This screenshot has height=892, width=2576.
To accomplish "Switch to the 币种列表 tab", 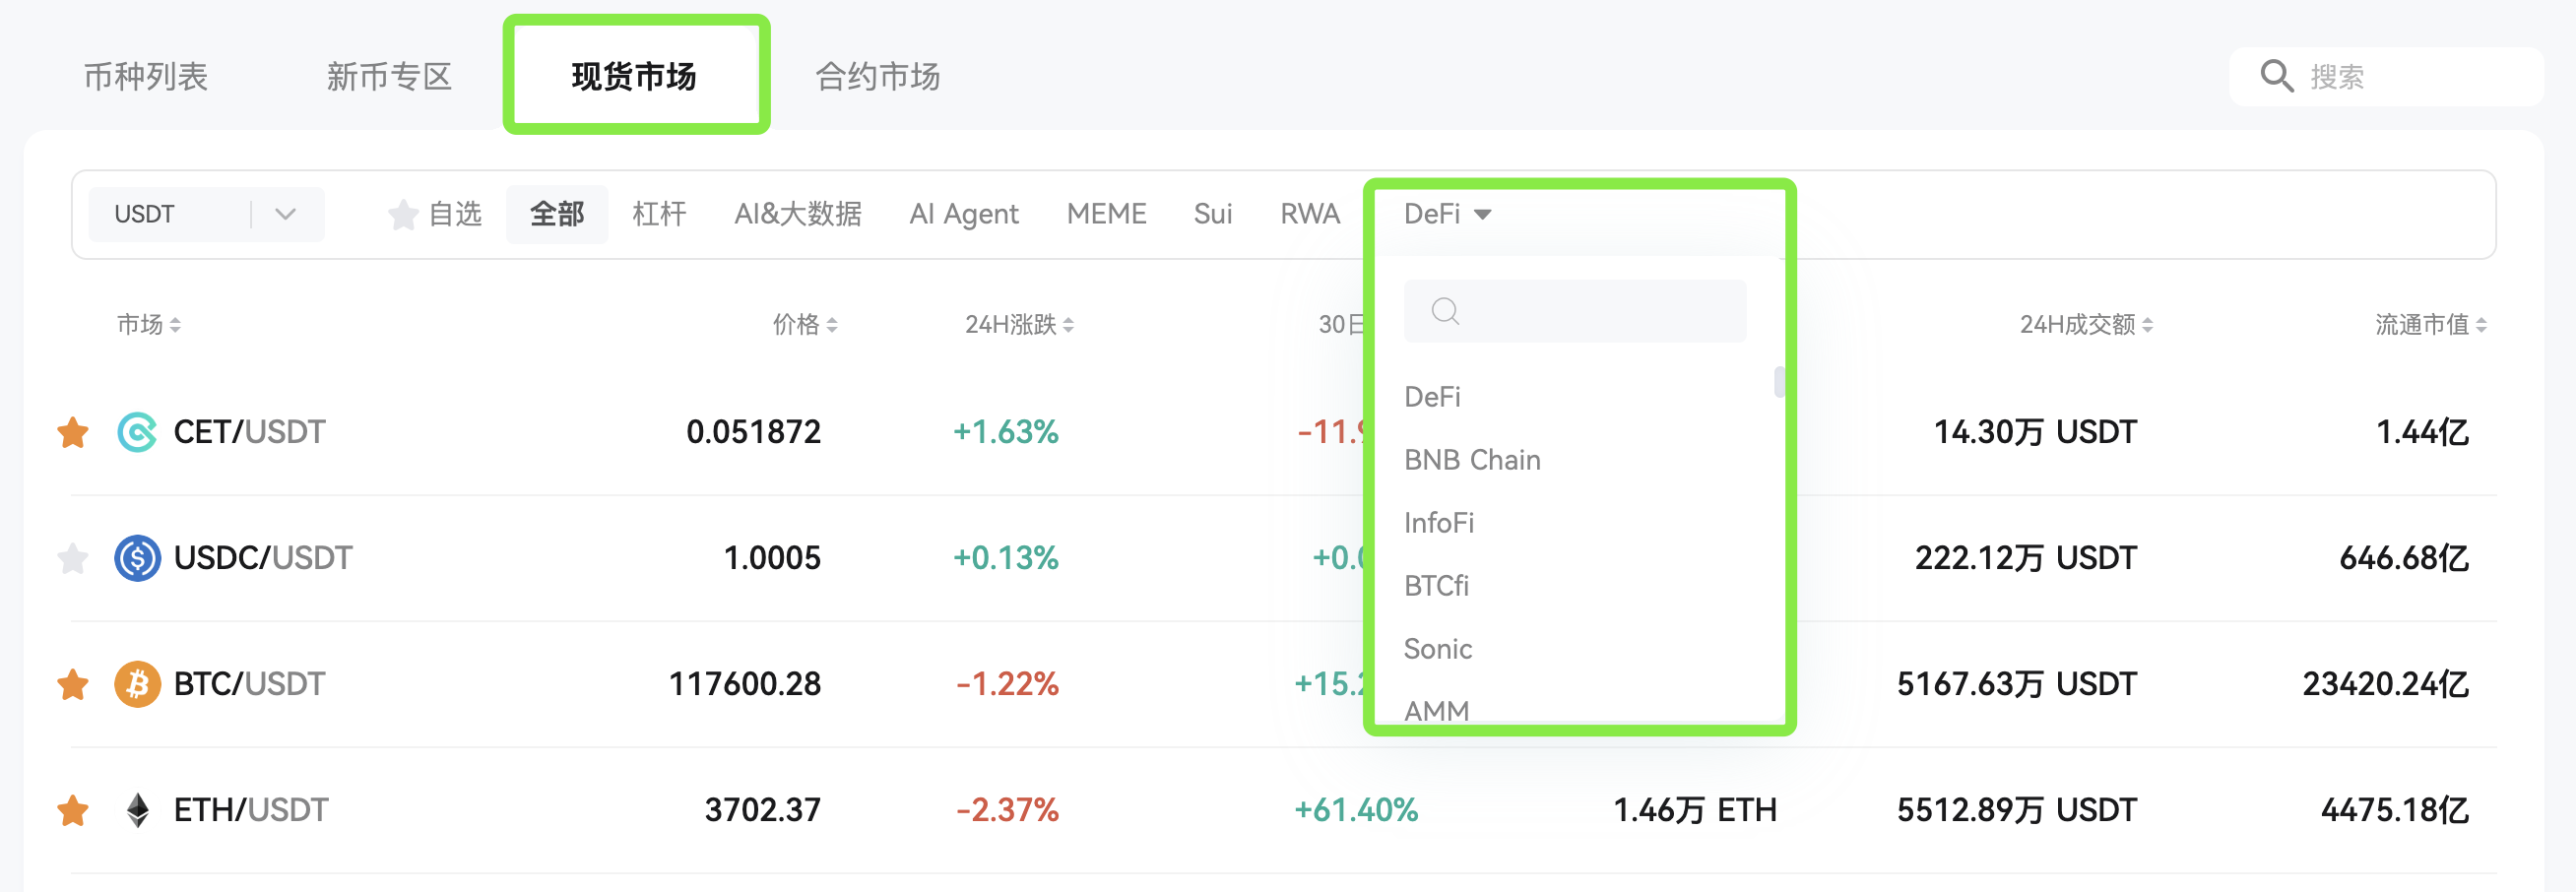I will [x=146, y=76].
